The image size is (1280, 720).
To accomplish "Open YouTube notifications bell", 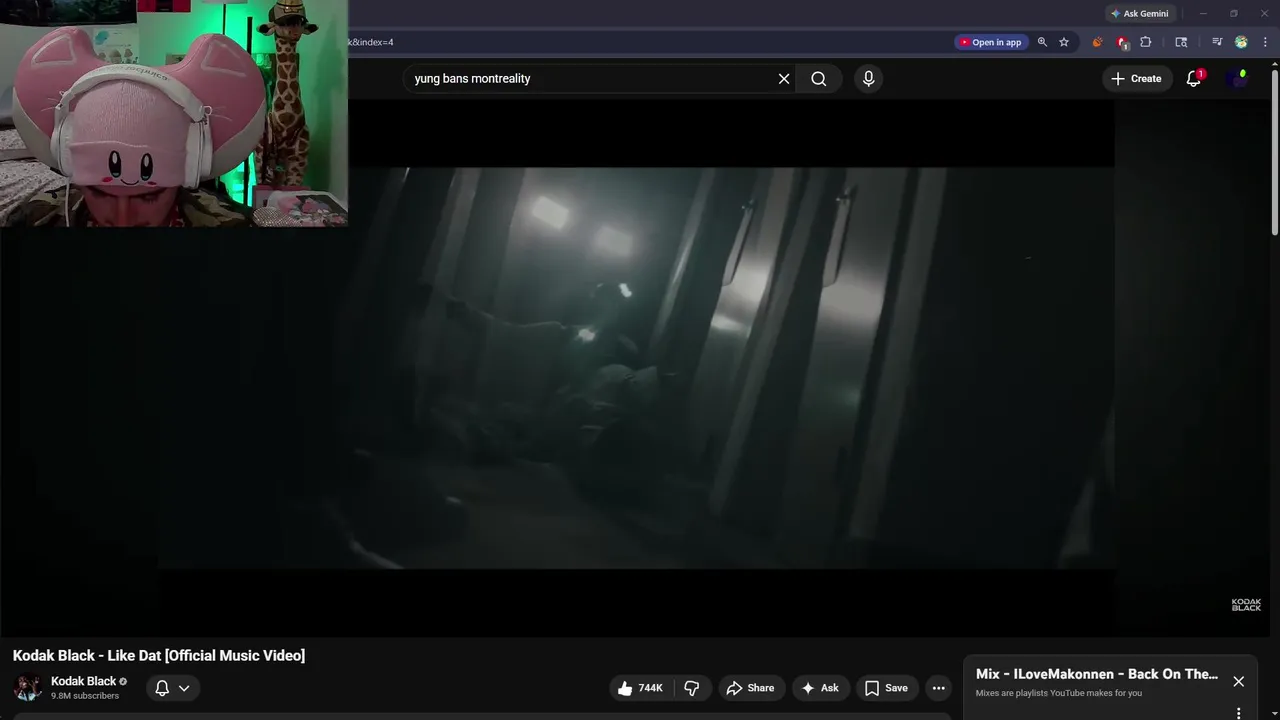I will (1193, 79).
